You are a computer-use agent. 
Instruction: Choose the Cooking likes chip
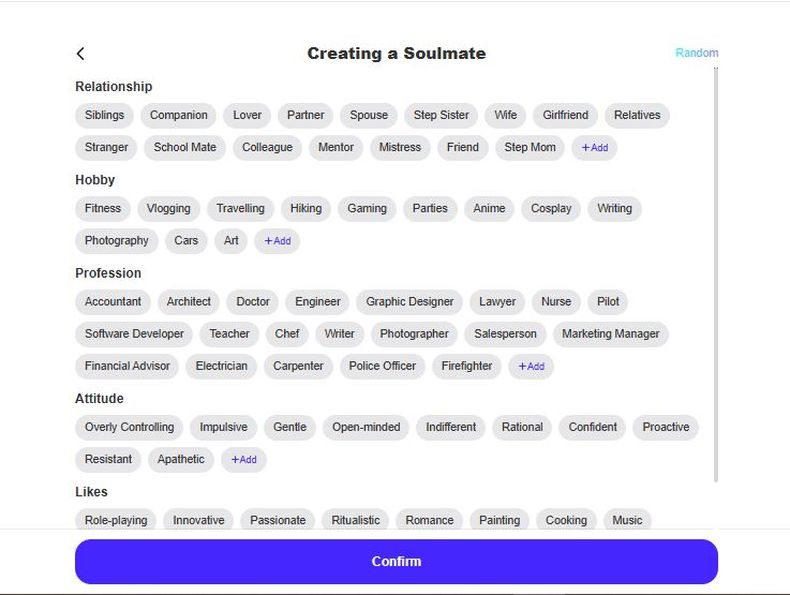[x=566, y=520]
